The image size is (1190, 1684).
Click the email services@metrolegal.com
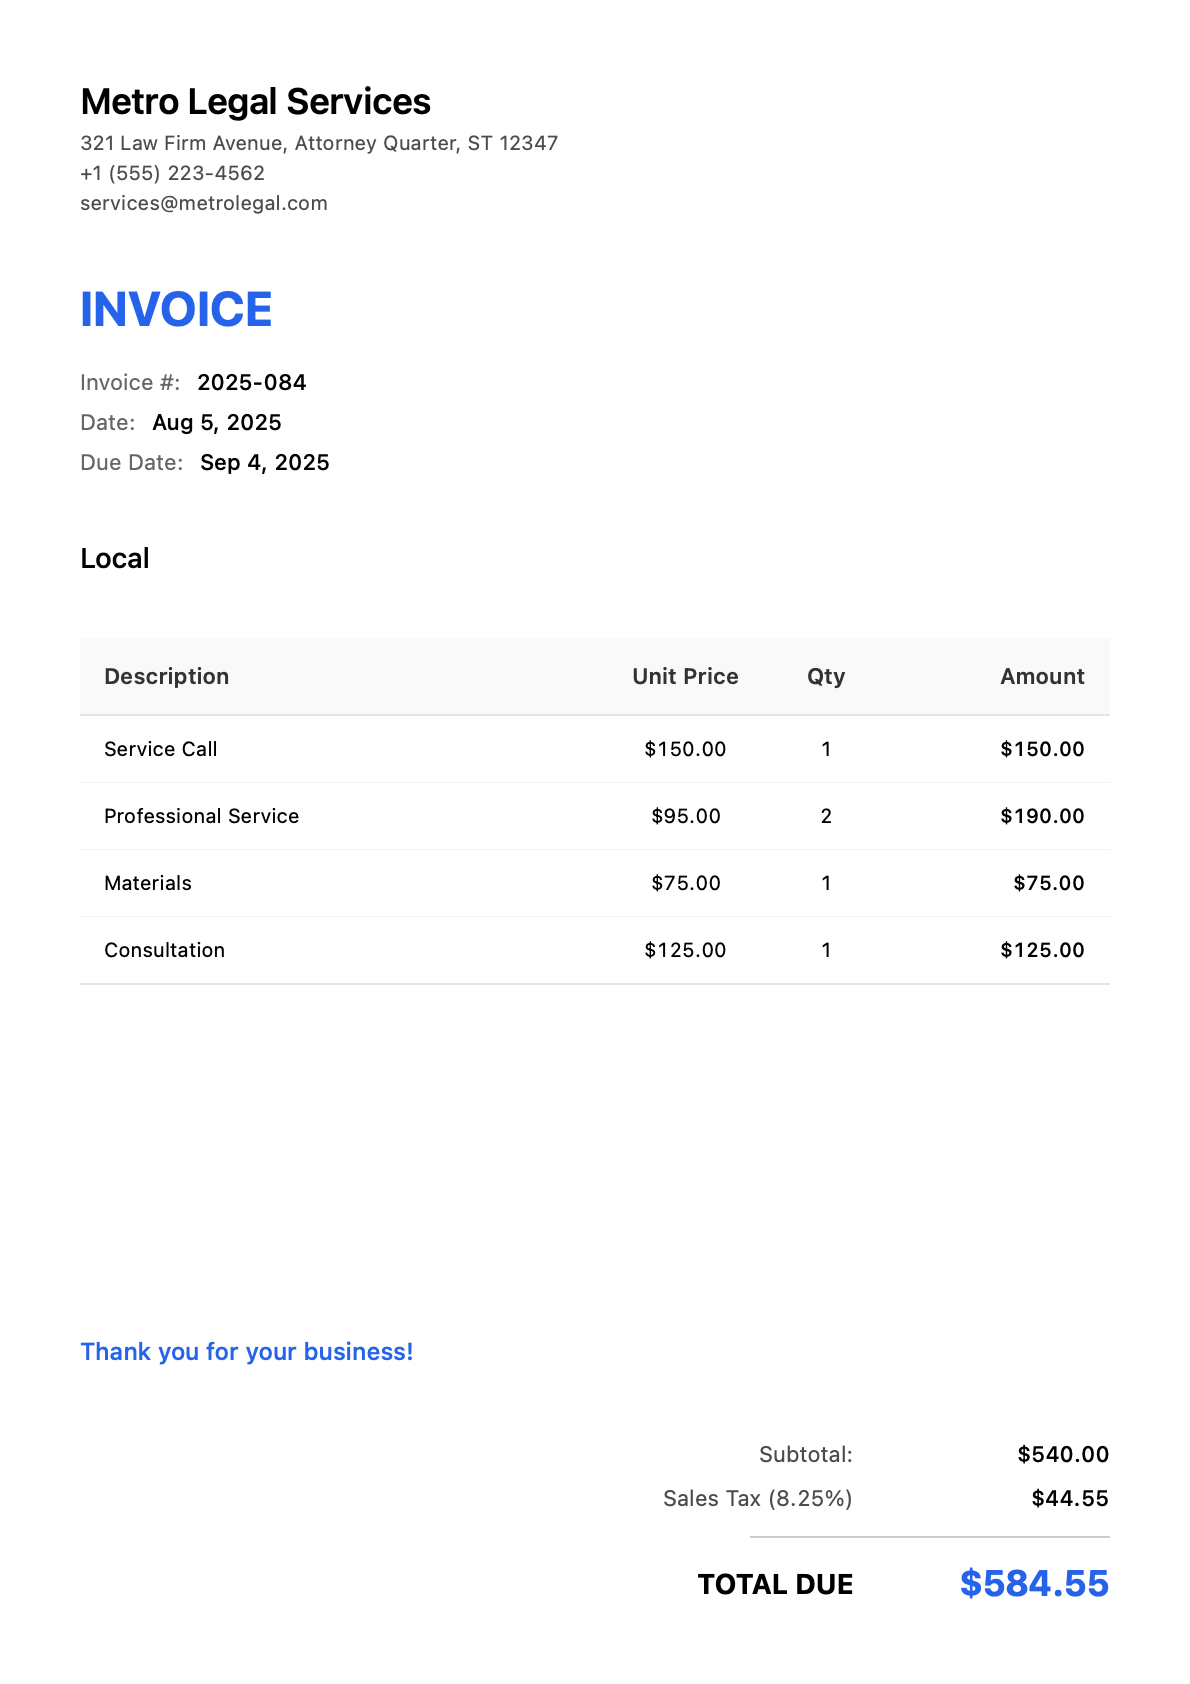tap(204, 203)
